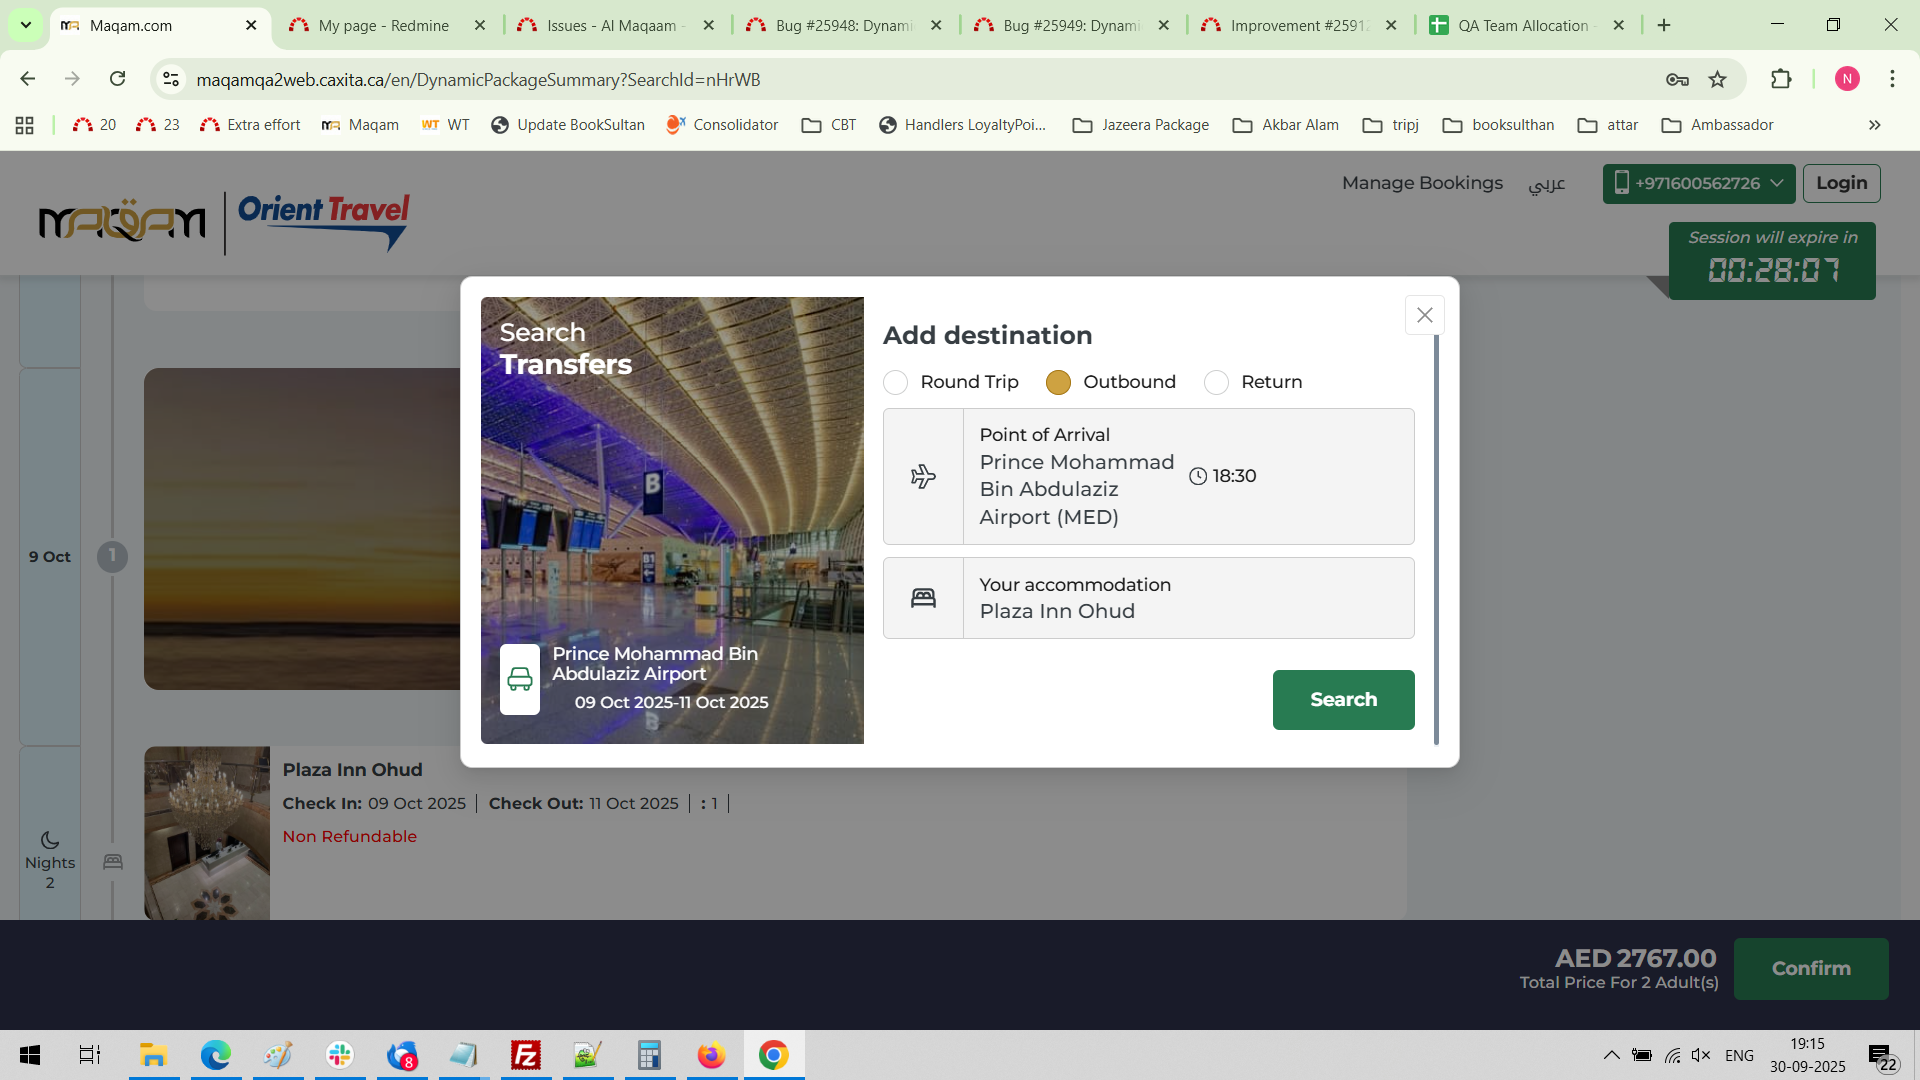
Task: Select the Outbound radio option
Action: coord(1058,382)
